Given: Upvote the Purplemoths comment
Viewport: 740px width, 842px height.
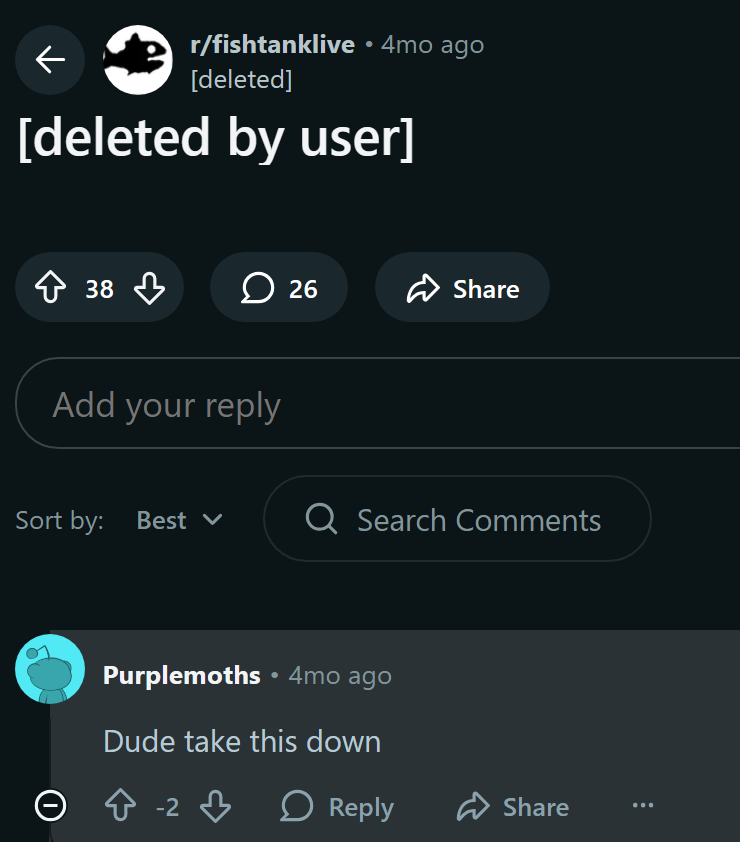Looking at the screenshot, I should click(x=120, y=807).
